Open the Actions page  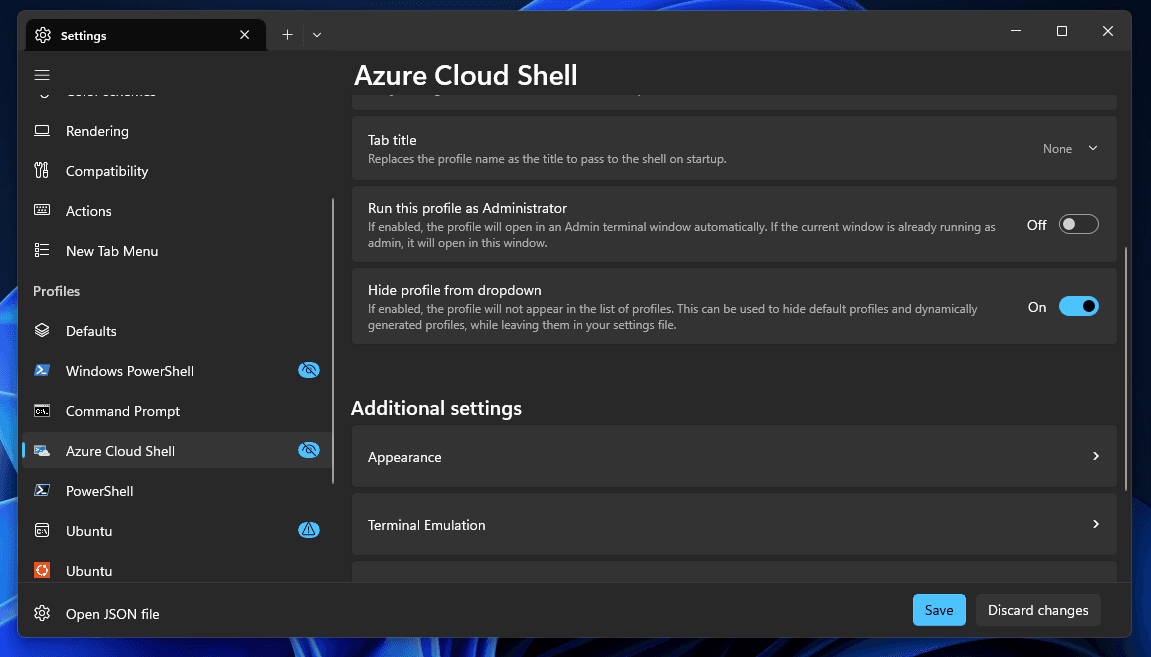tap(176, 211)
